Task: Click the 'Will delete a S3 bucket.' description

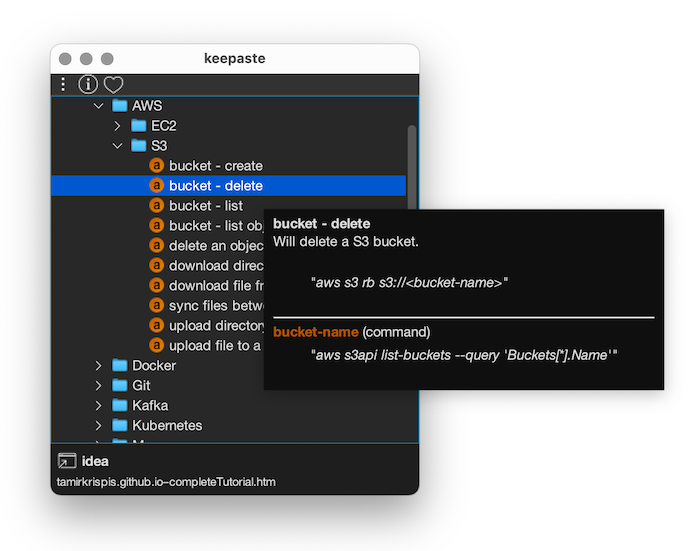Action: point(346,242)
